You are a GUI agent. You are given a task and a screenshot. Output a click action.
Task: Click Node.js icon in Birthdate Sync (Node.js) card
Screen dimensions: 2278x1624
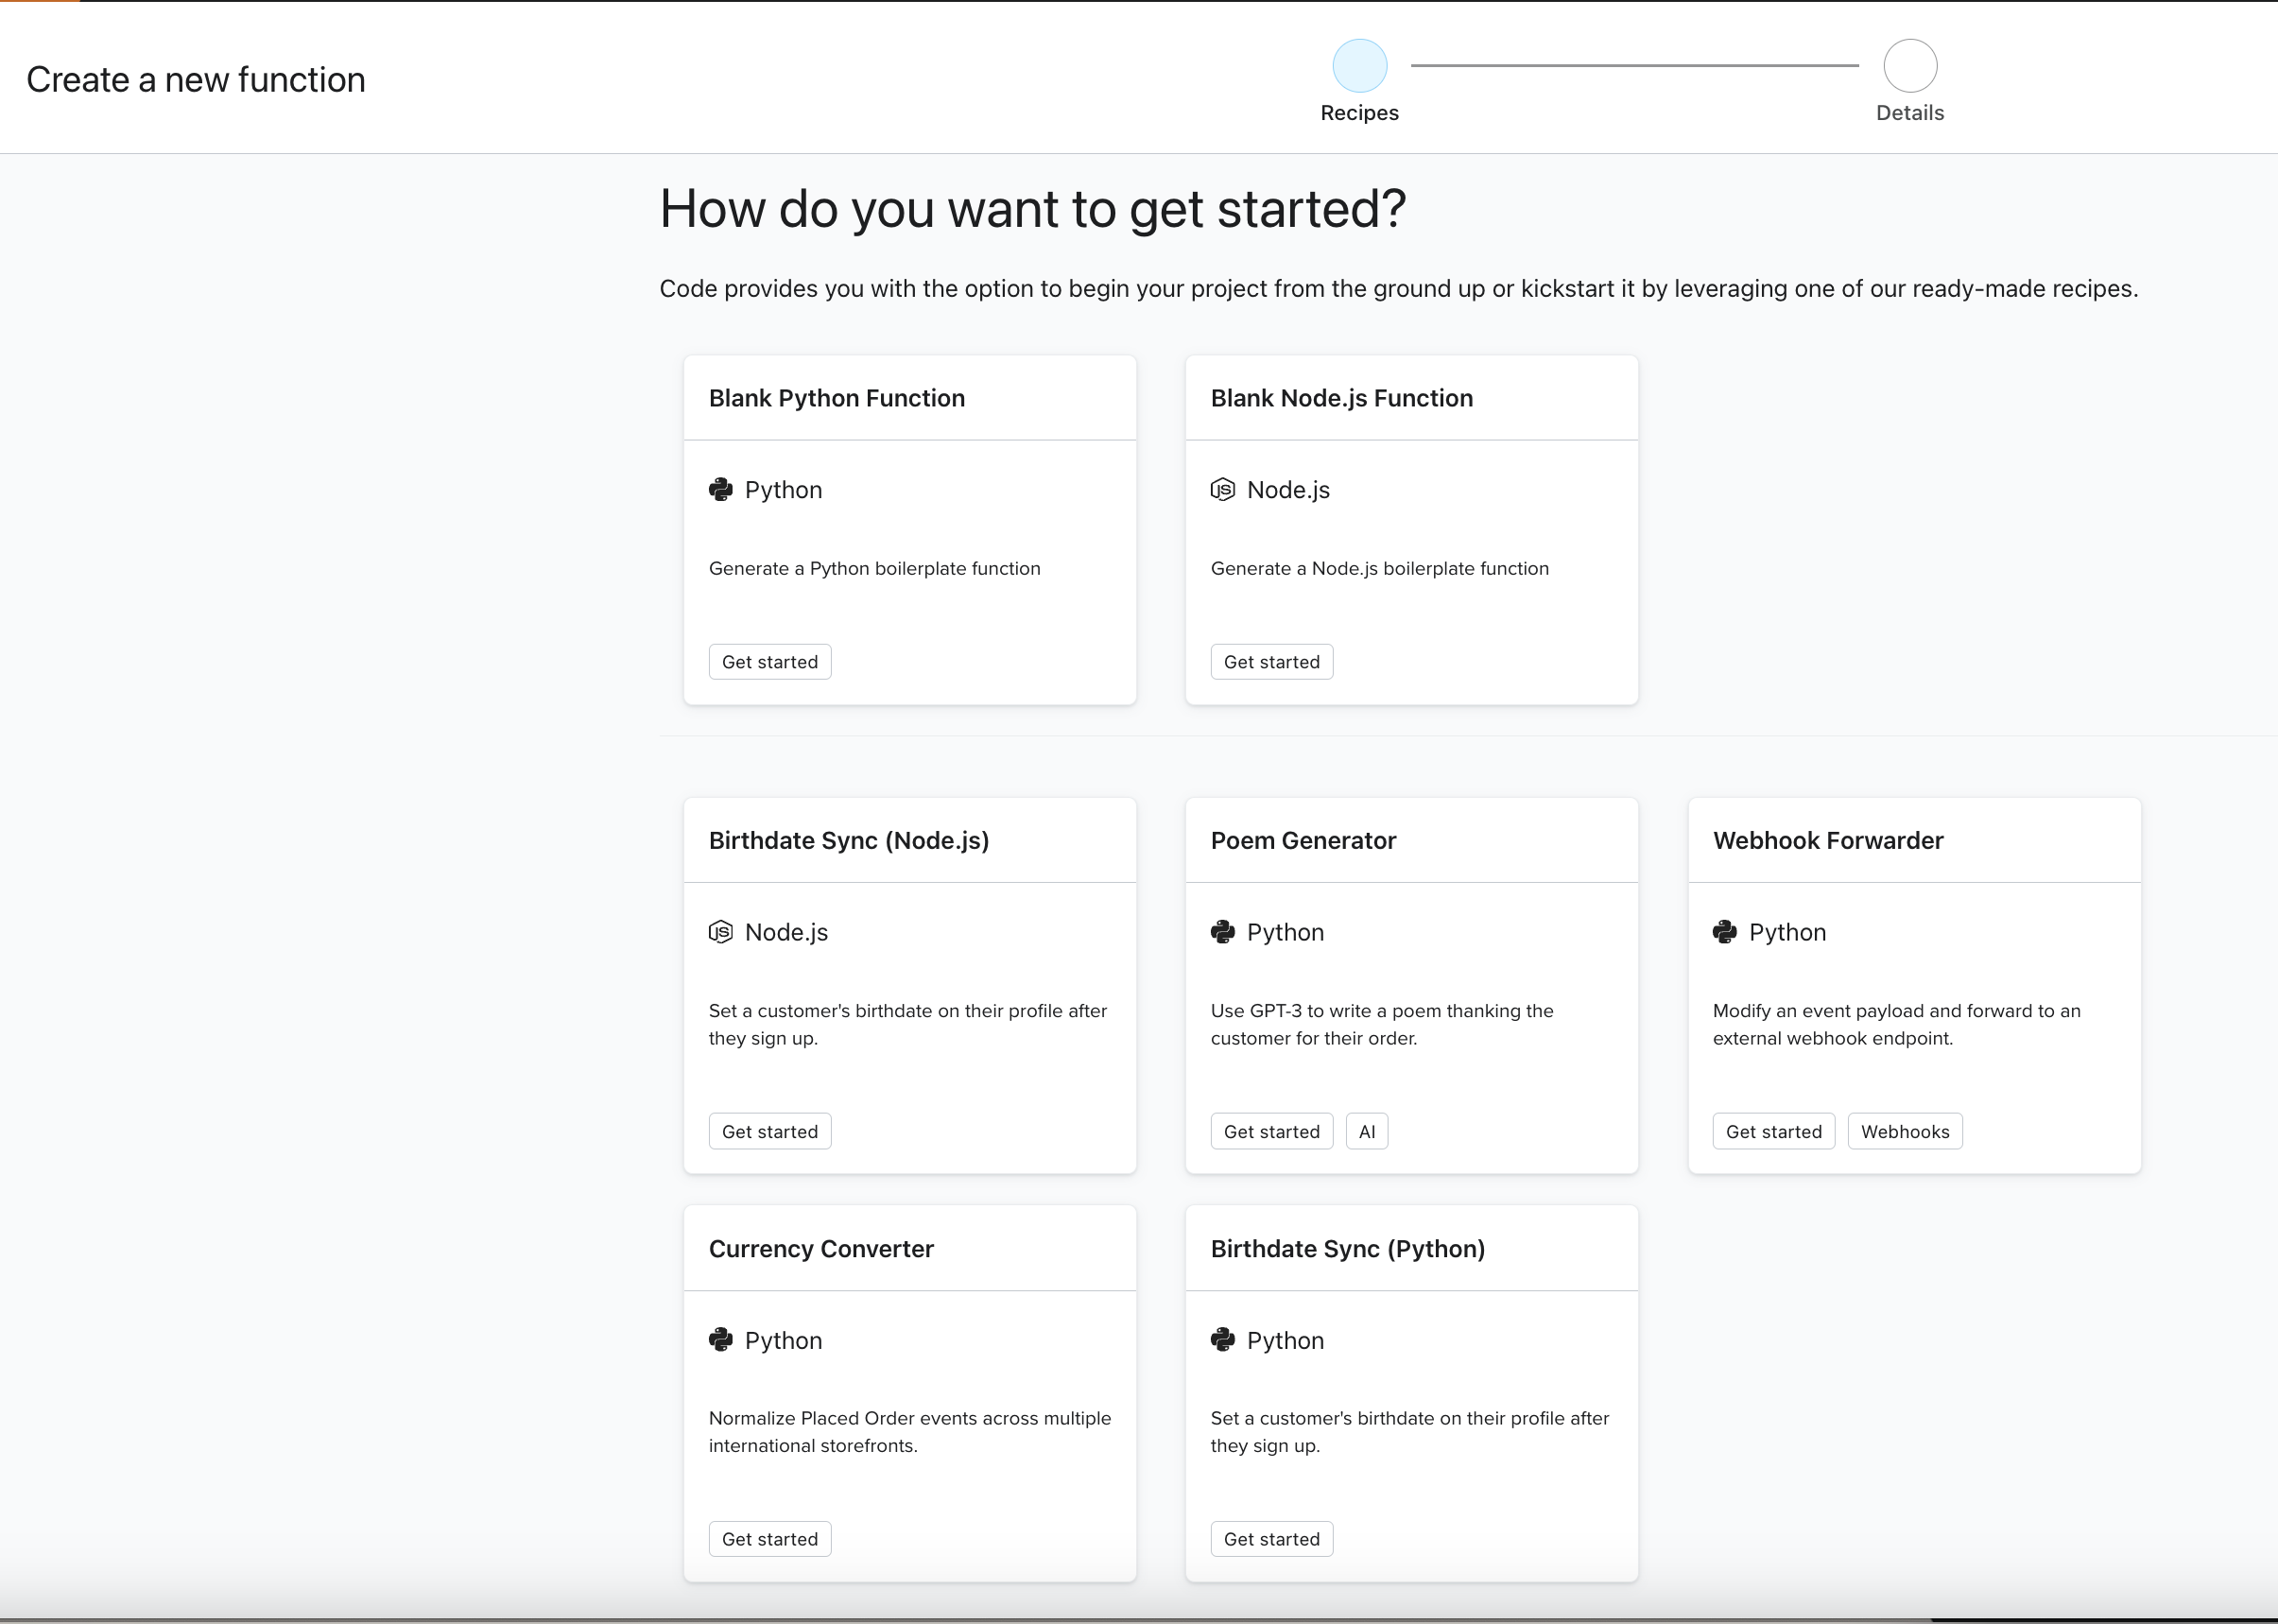(720, 932)
